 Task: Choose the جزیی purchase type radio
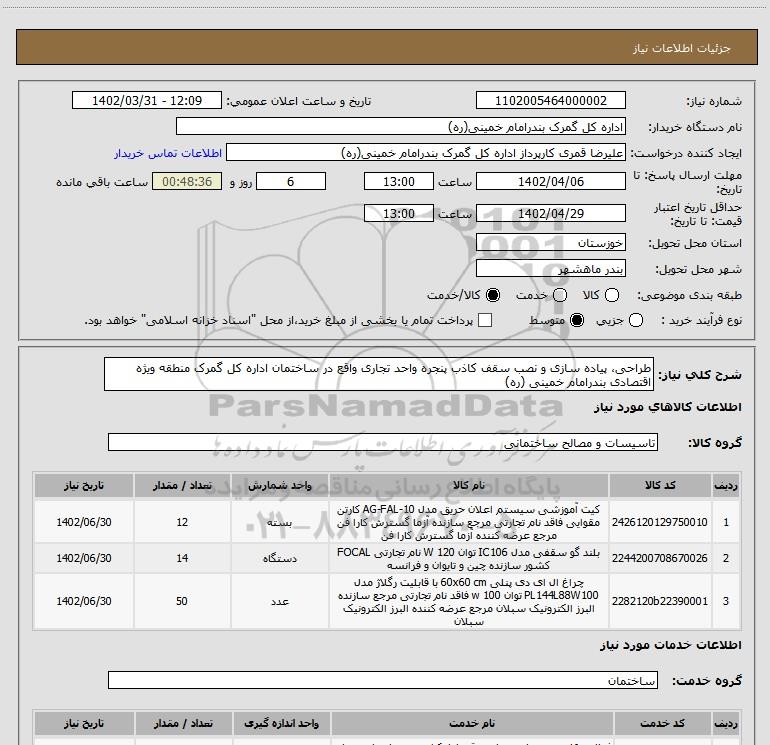tap(636, 320)
